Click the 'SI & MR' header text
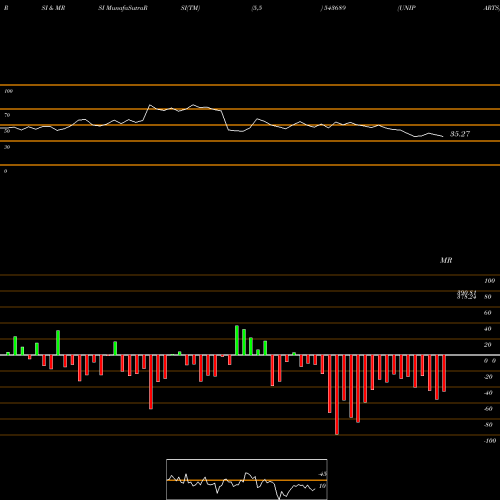The width and height of the screenshot is (500, 500). pos(53,8)
